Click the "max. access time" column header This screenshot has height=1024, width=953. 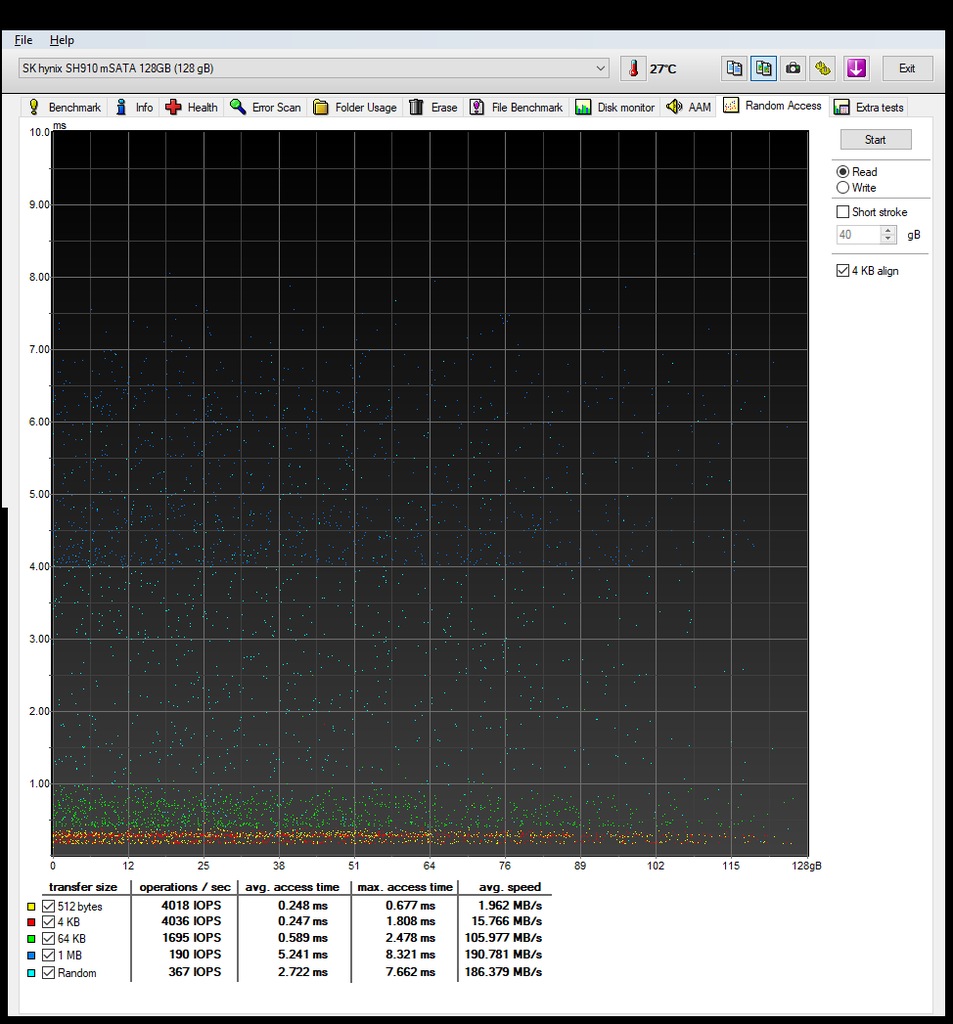(x=405, y=887)
